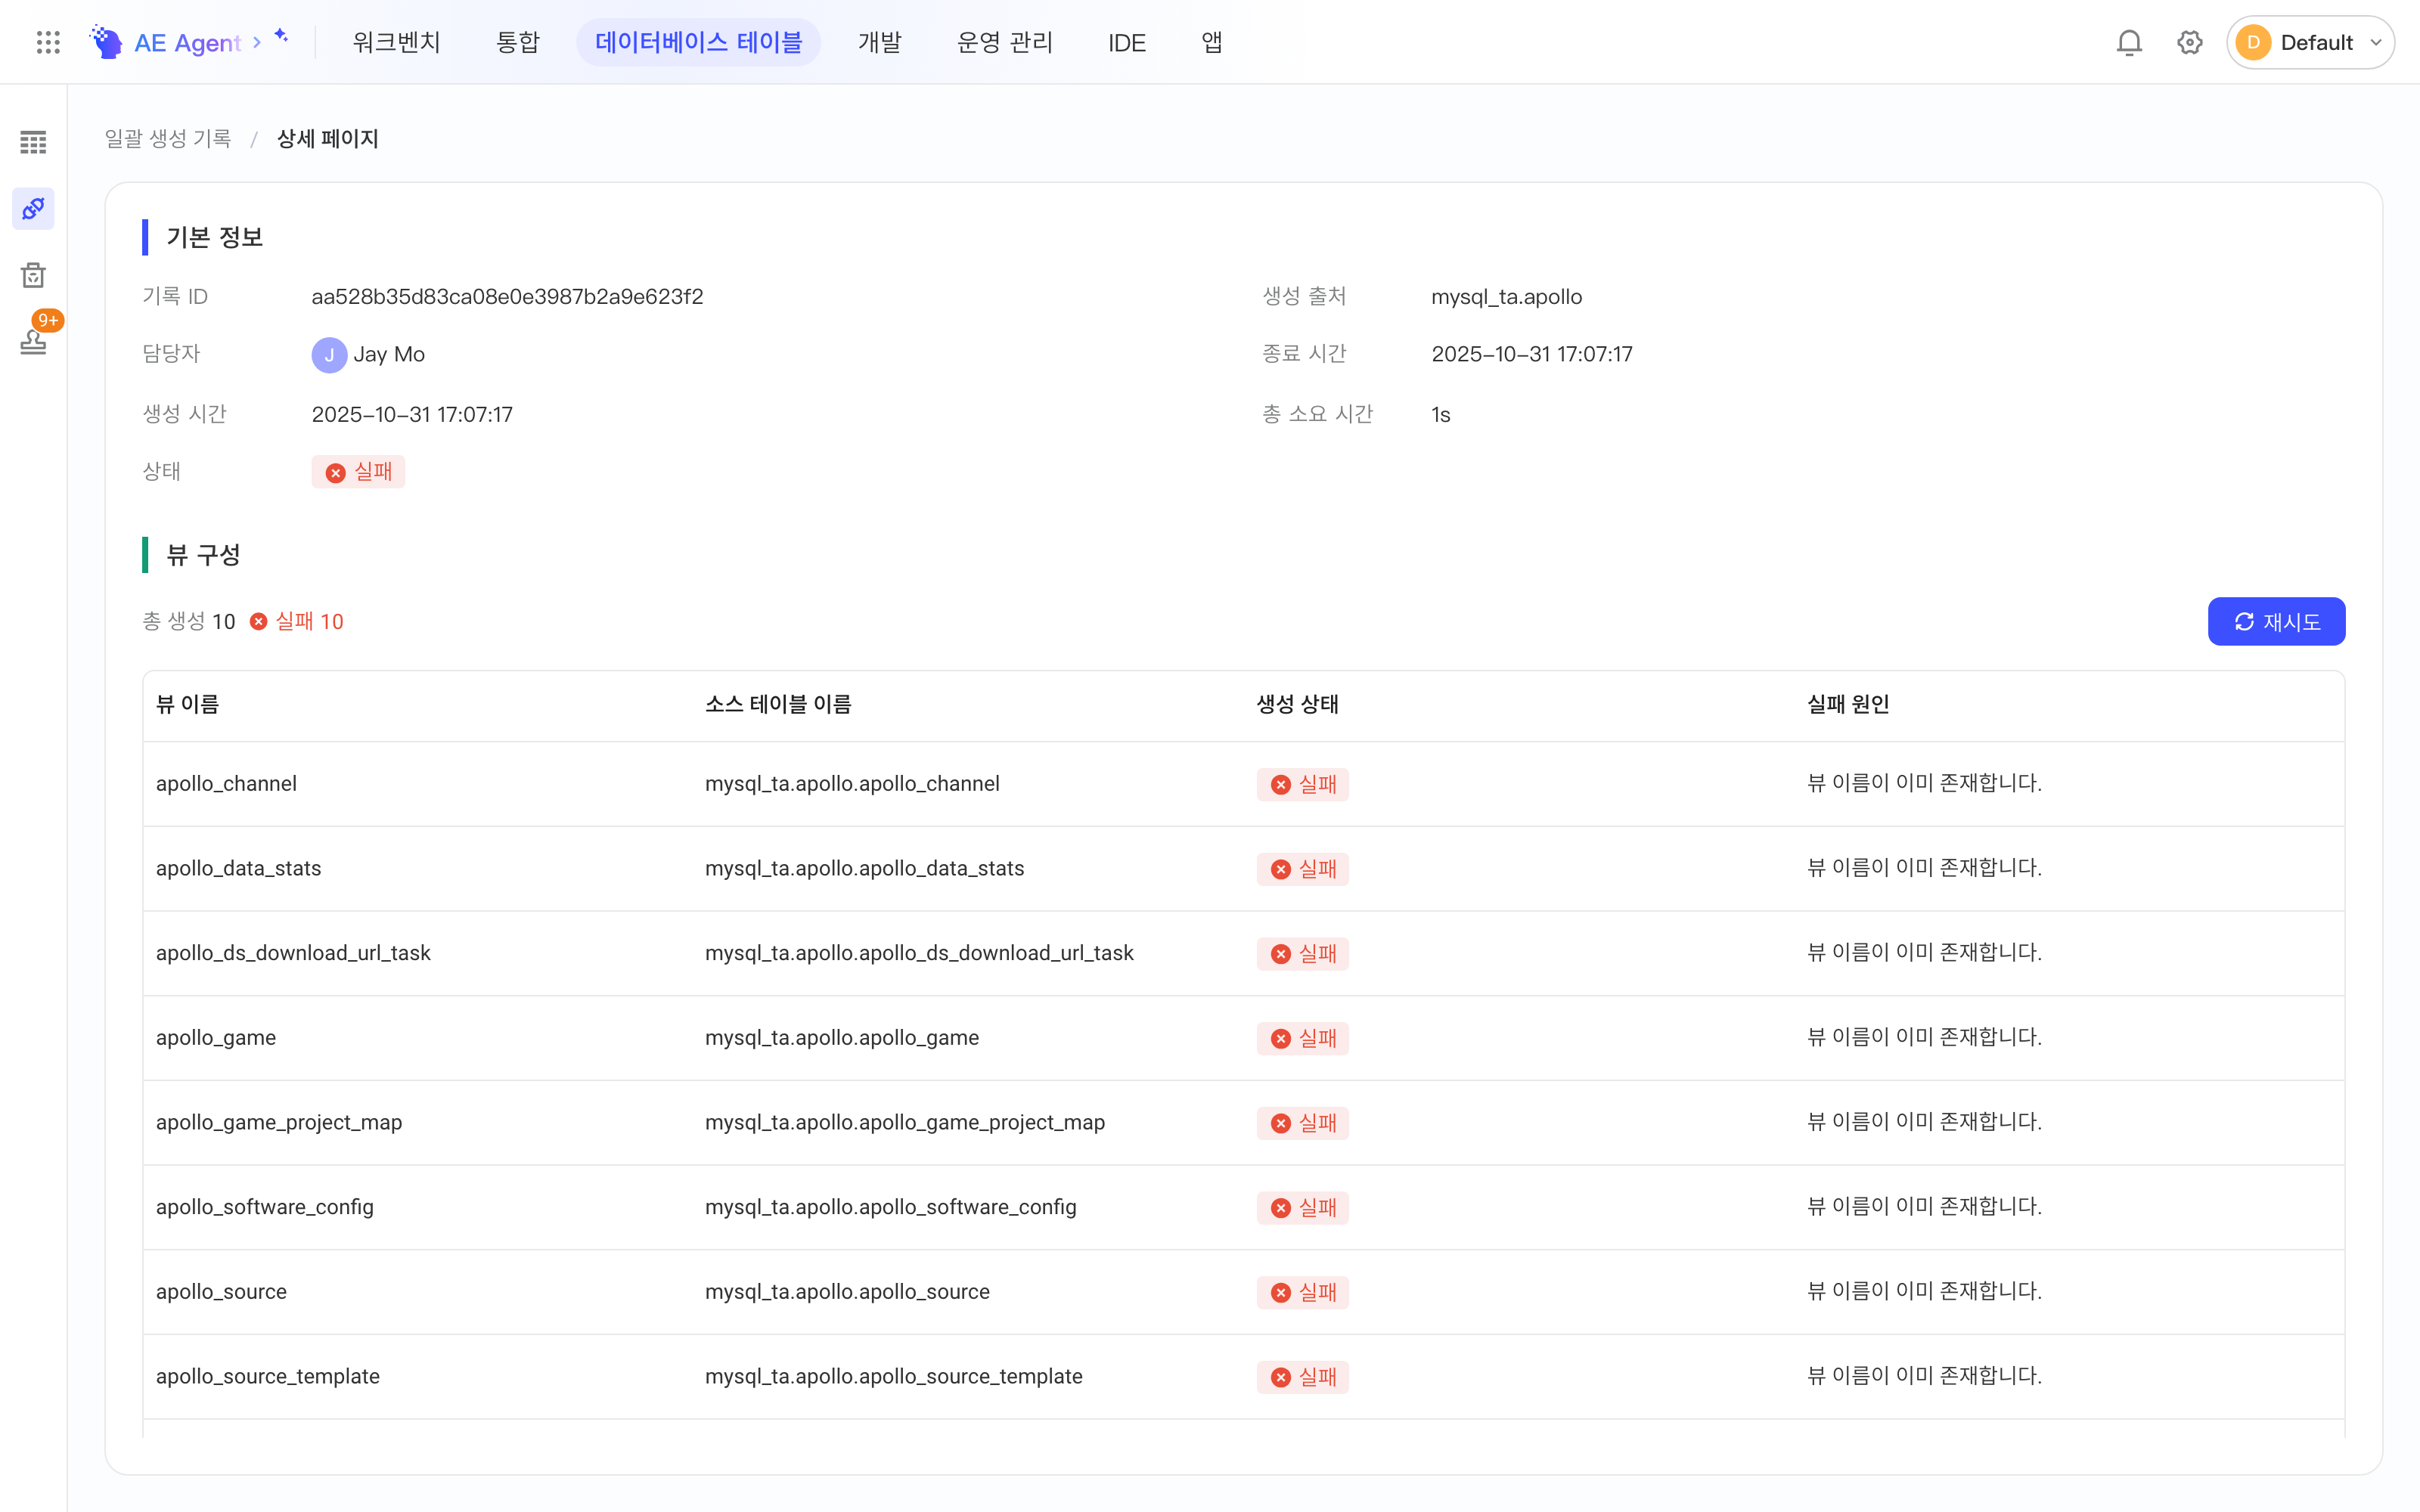Switch to the 통합 tab
The image size is (2420, 1512).
coord(518,42)
